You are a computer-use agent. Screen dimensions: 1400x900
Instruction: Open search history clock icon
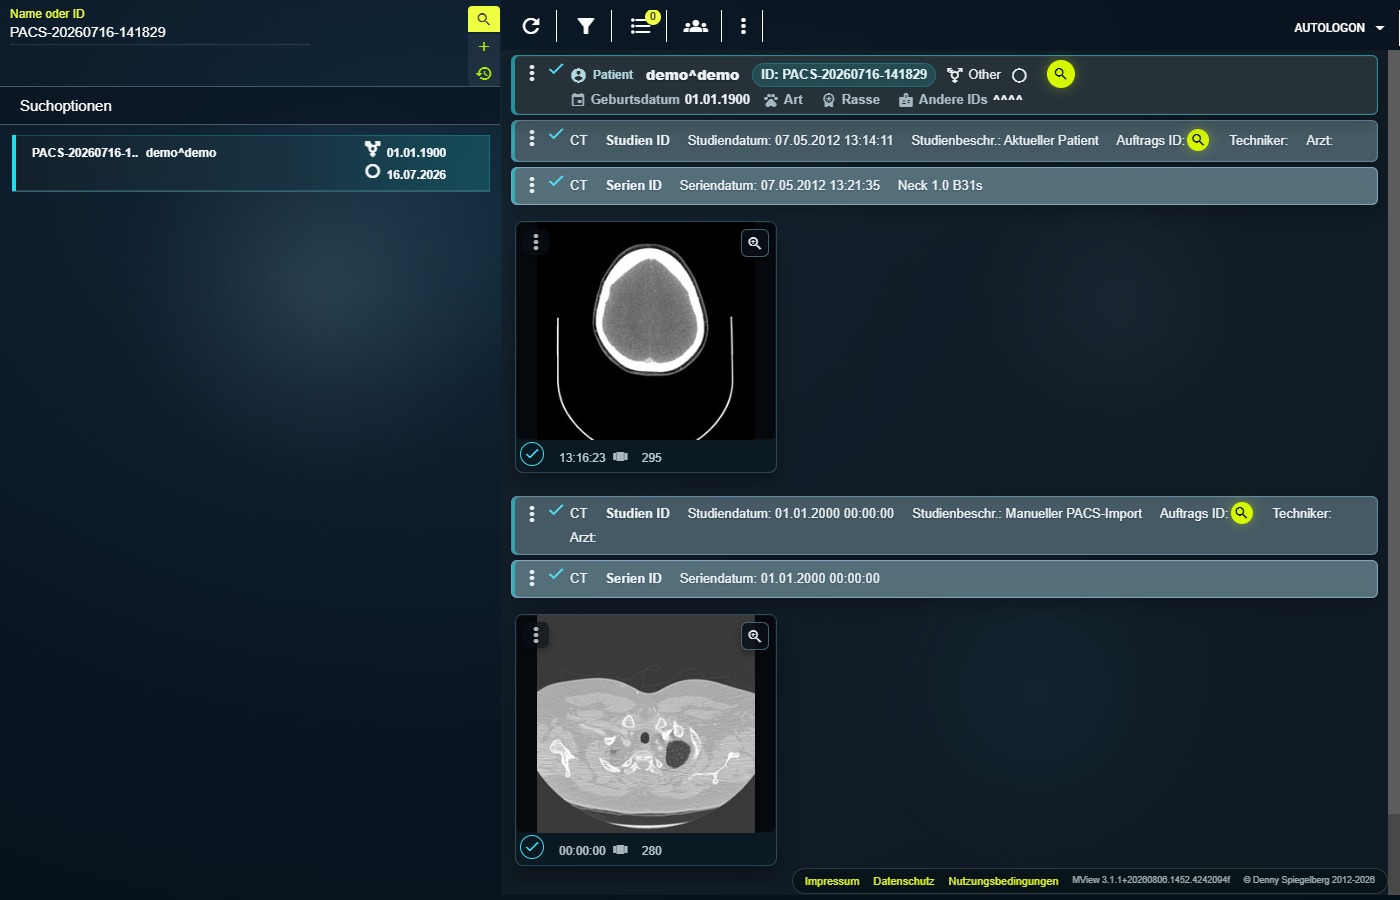pos(483,73)
